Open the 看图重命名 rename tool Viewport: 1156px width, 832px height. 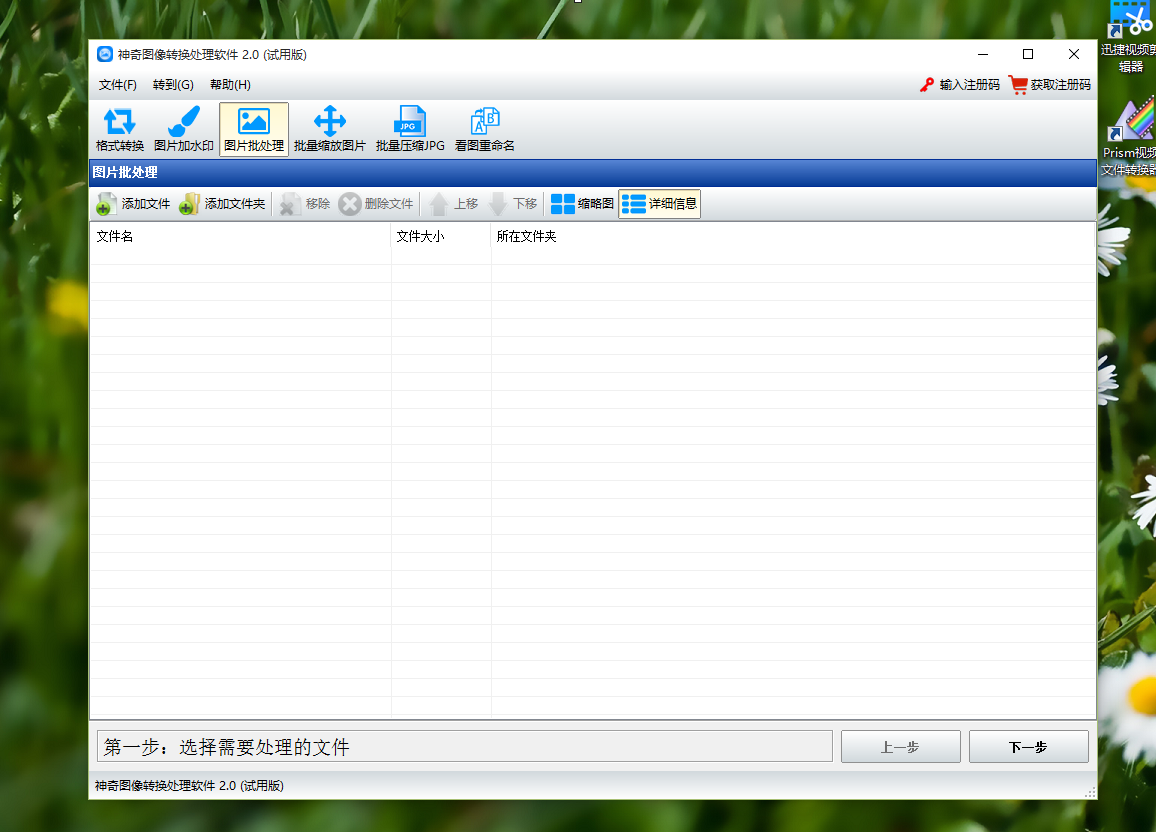pyautogui.click(x=484, y=129)
